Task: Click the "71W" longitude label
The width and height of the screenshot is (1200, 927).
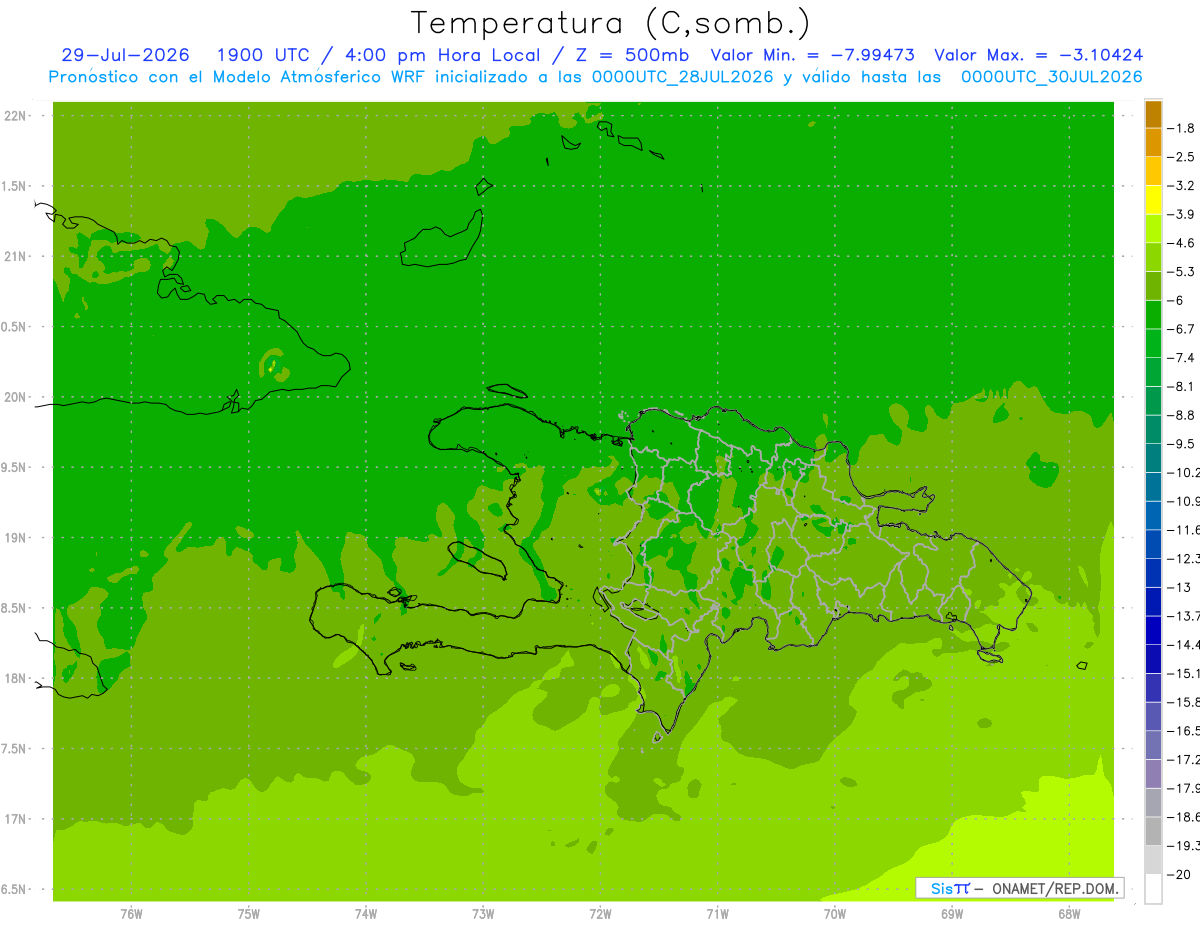Action: click(717, 915)
